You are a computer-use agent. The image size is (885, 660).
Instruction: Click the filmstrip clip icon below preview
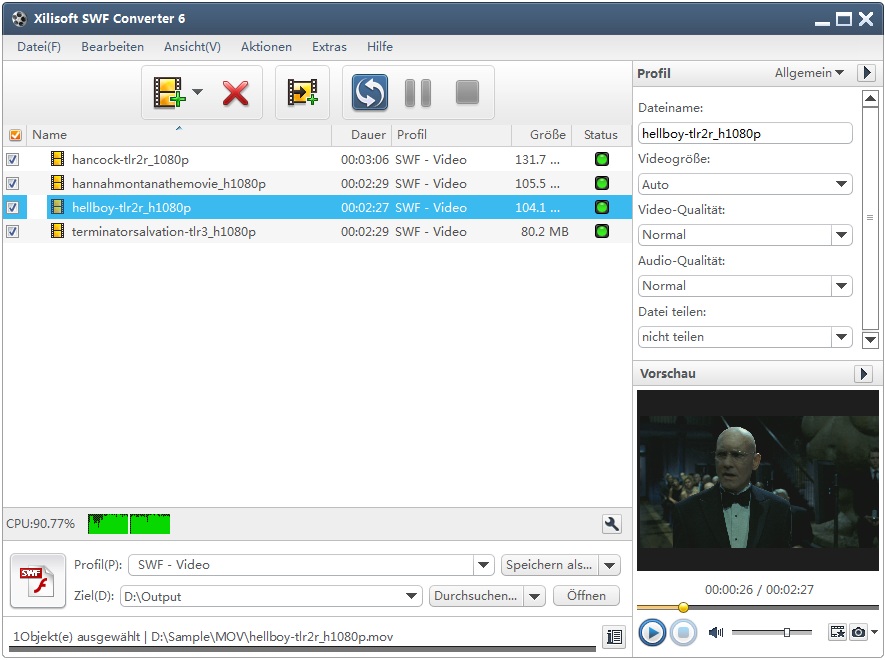(837, 632)
